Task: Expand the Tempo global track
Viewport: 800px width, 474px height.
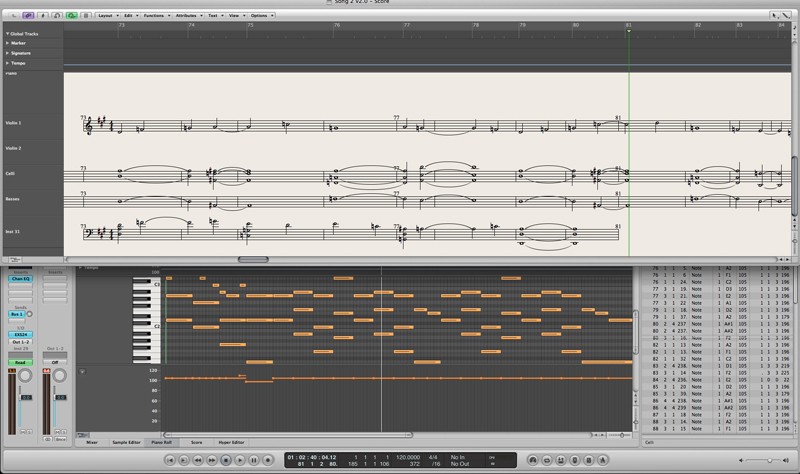Action: [x=7, y=63]
